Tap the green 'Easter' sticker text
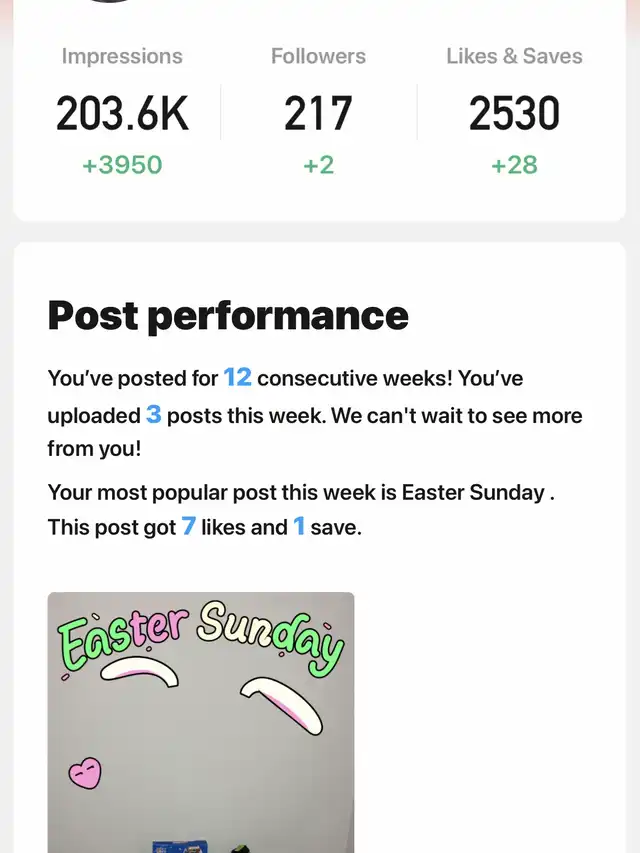 click(124, 641)
